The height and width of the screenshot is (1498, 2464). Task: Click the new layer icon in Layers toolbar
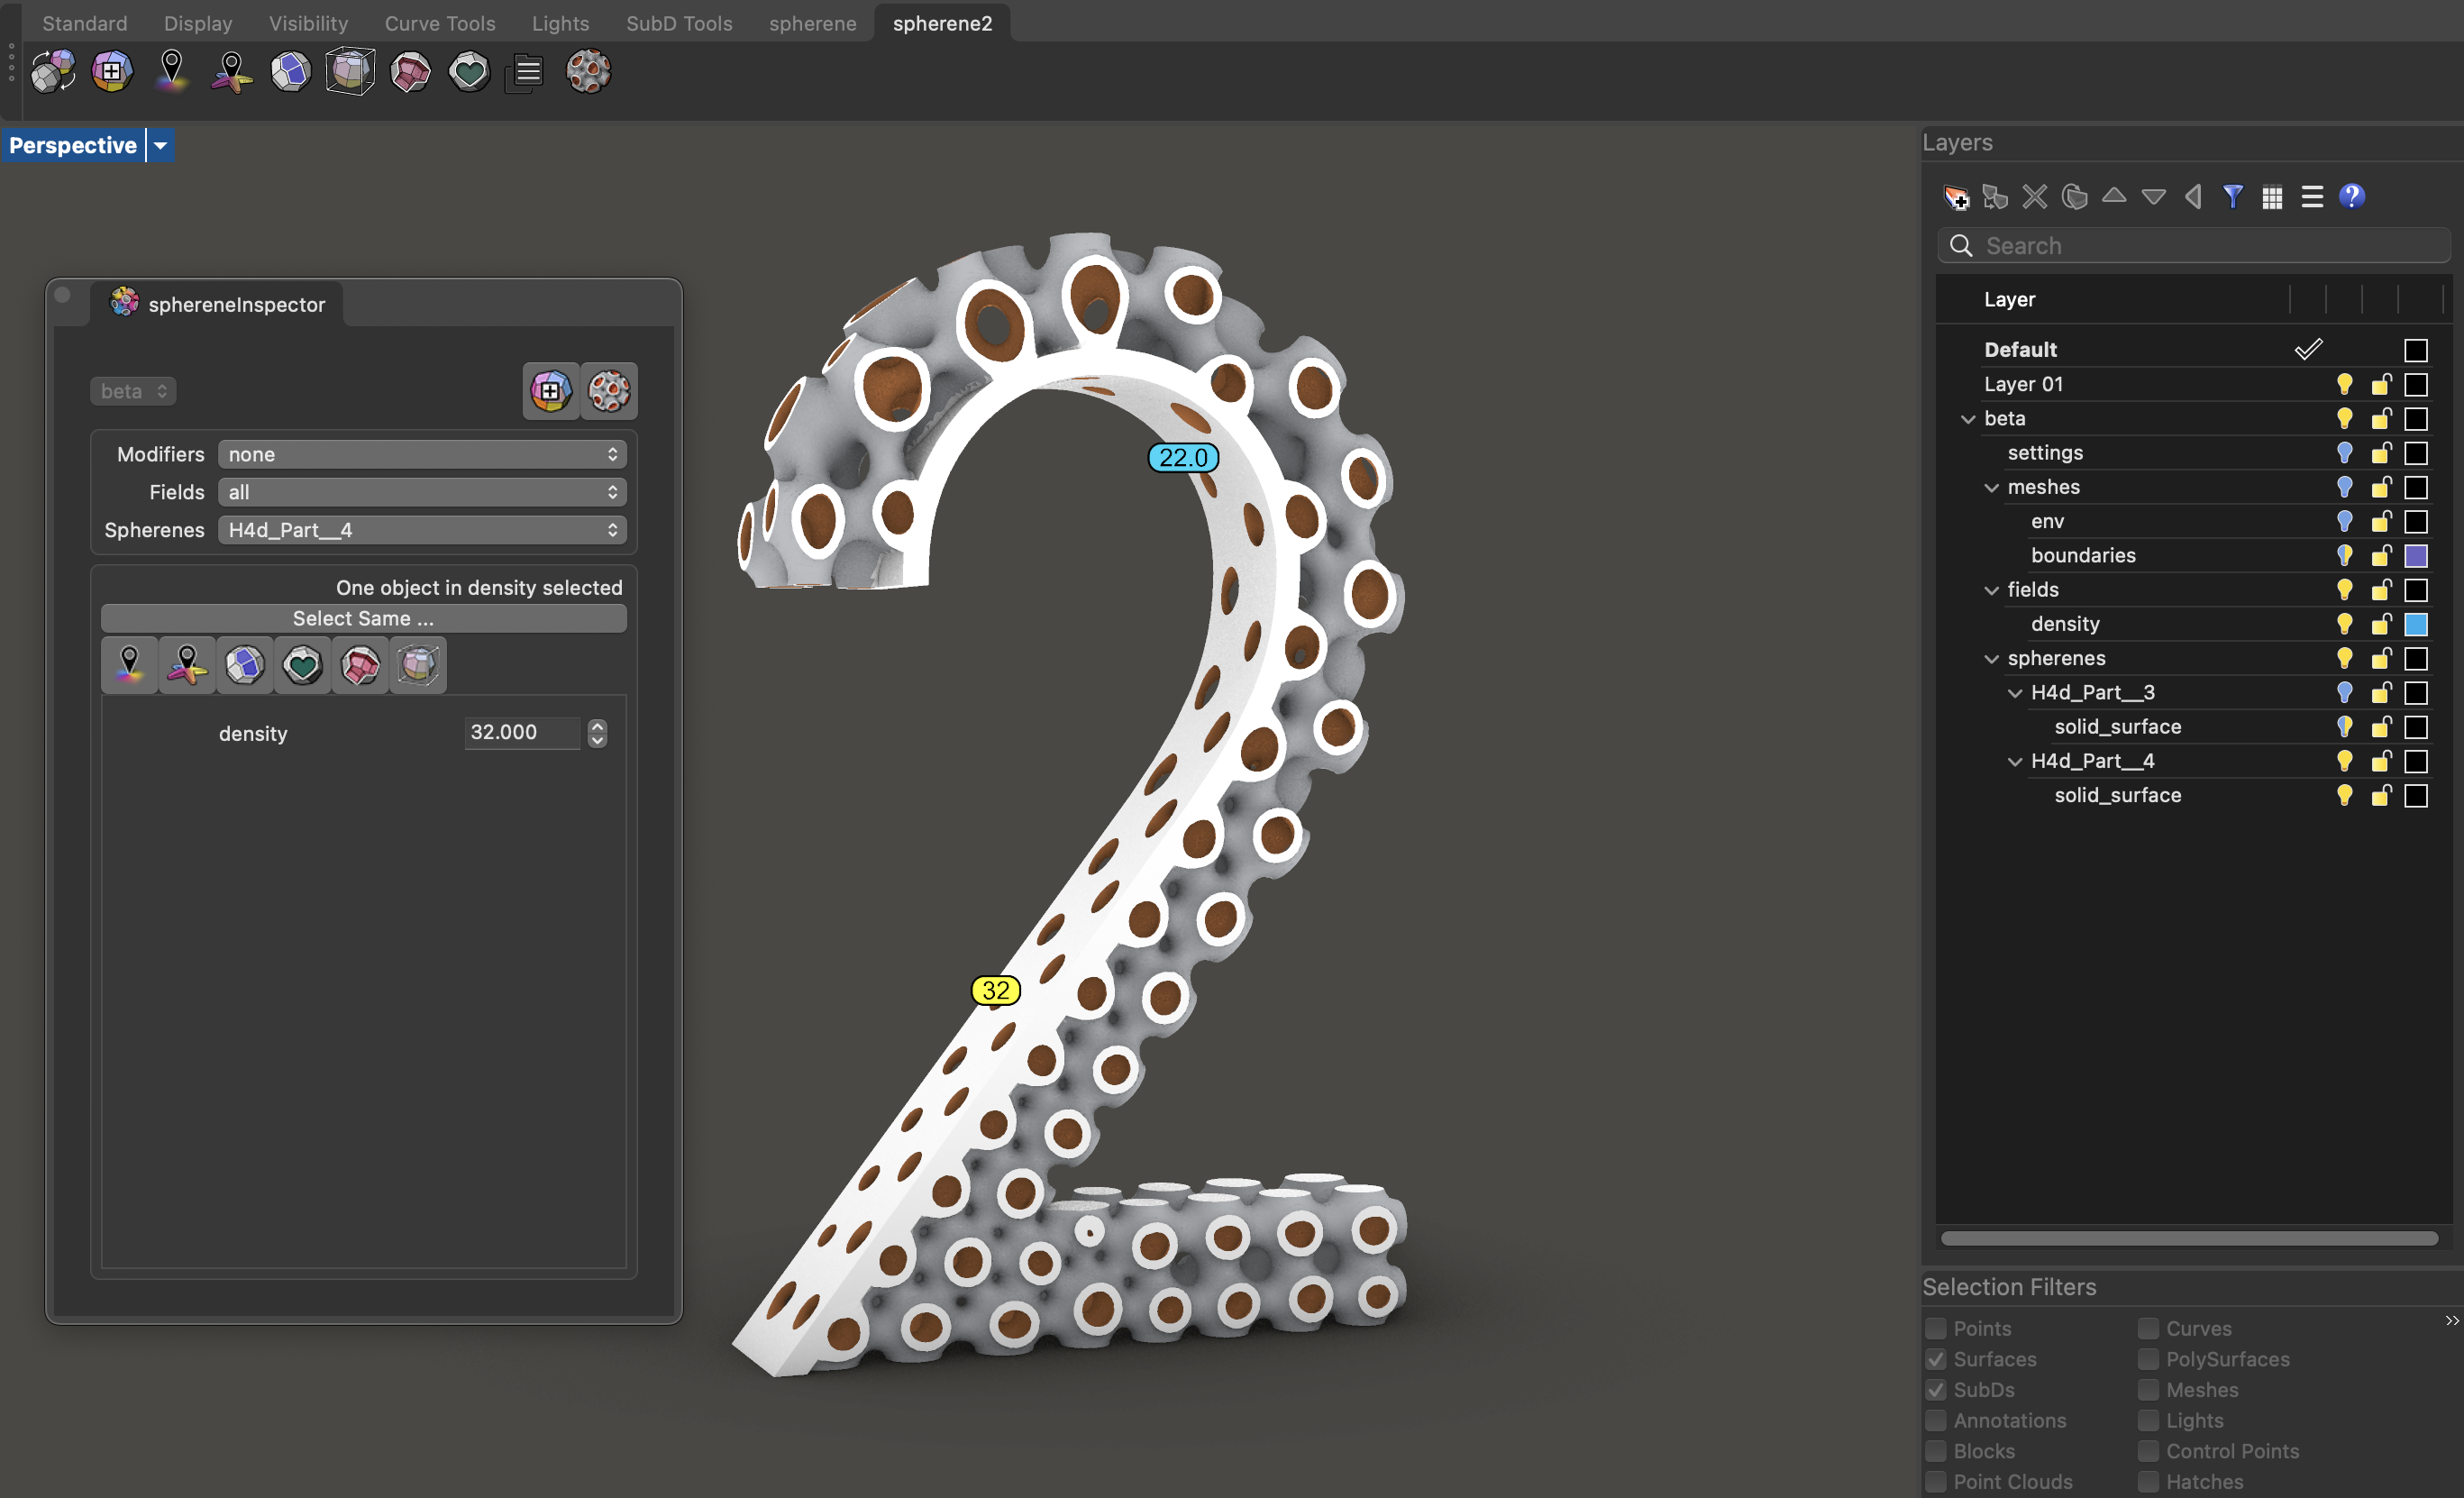(1955, 197)
